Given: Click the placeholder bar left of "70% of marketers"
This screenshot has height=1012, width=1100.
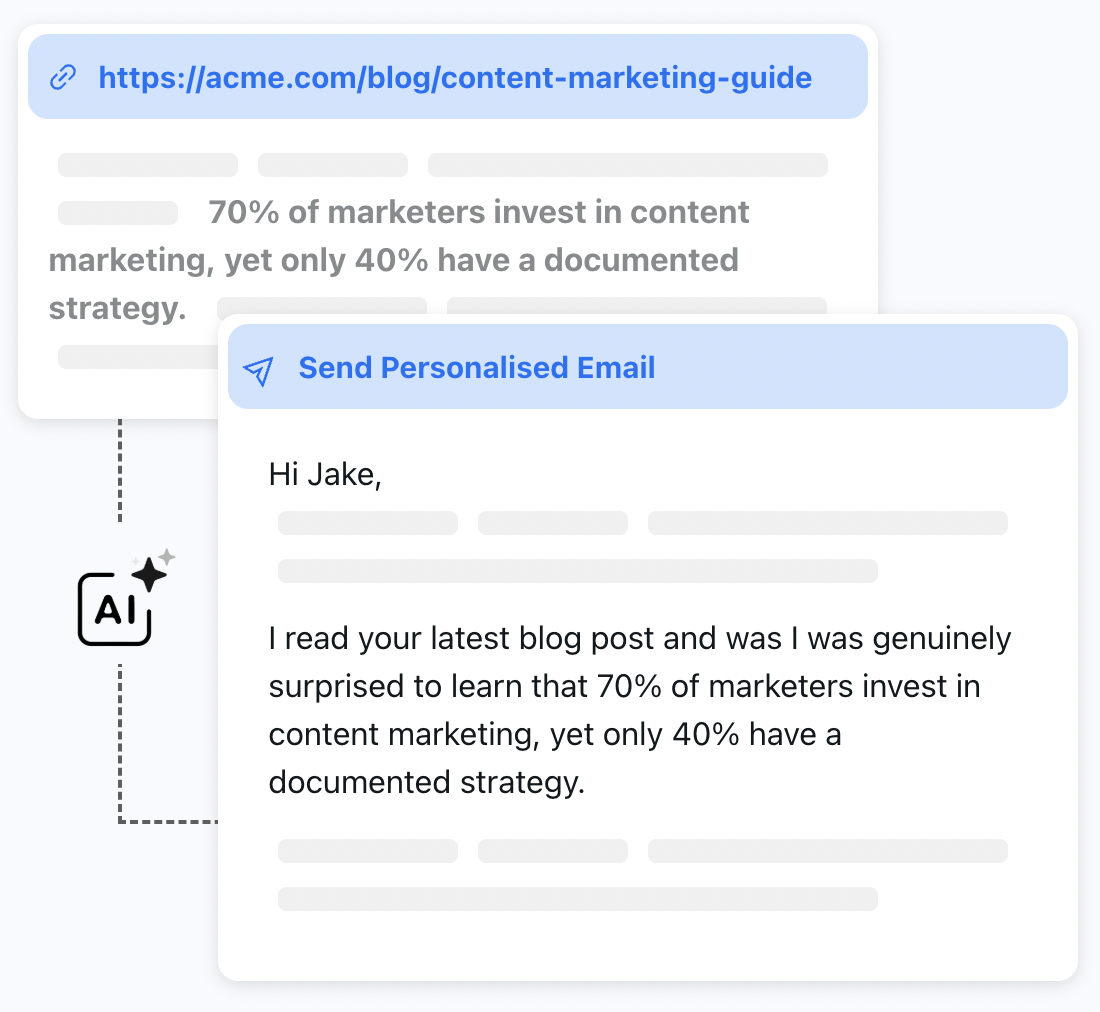Looking at the screenshot, I should click(x=117, y=213).
